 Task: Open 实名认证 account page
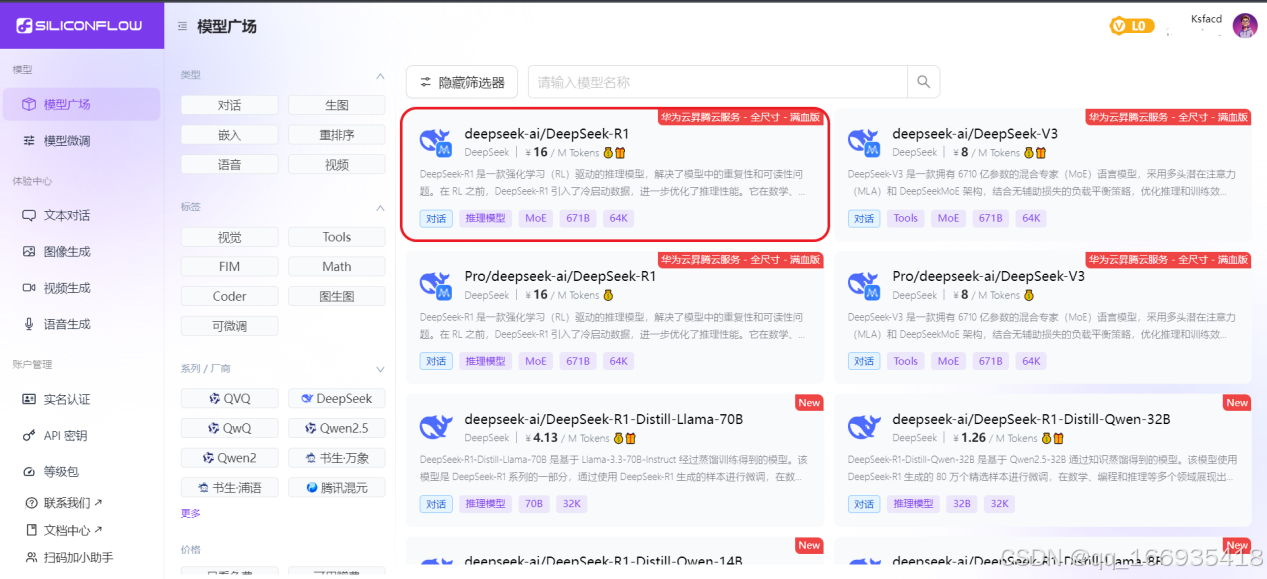click(81, 399)
